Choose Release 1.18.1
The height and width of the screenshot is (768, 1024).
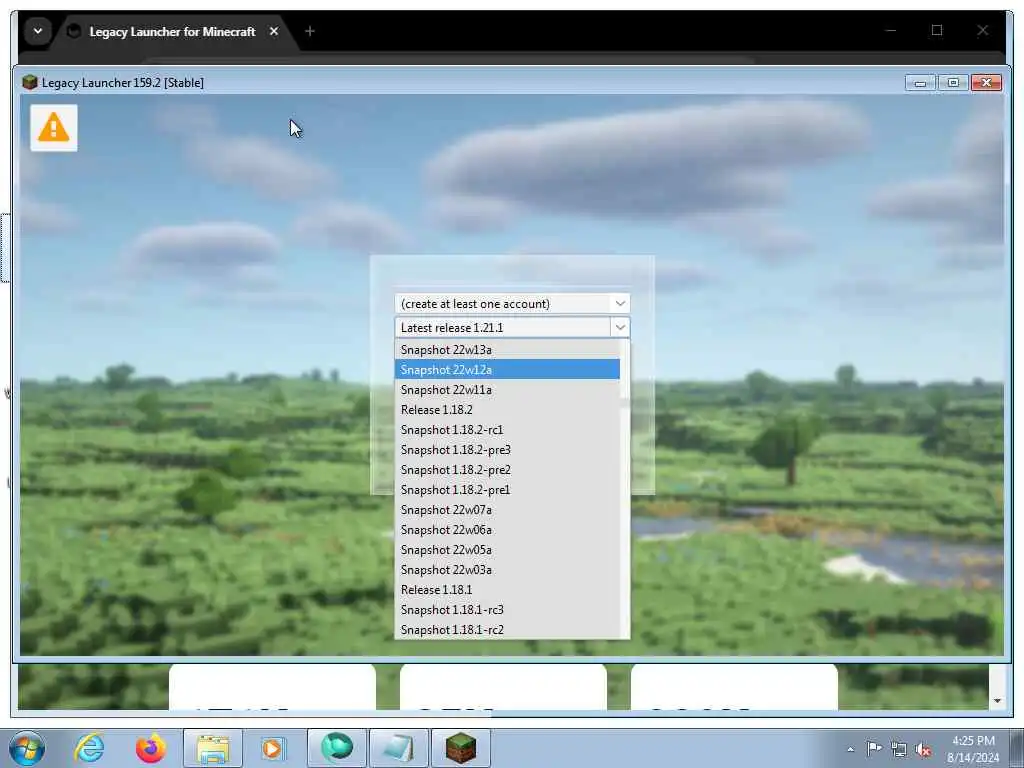(x=507, y=590)
